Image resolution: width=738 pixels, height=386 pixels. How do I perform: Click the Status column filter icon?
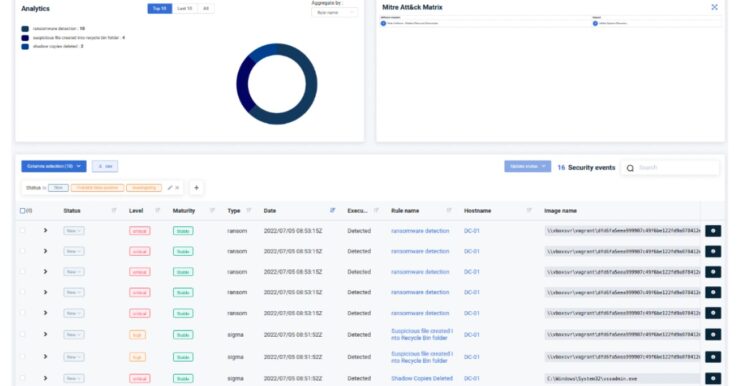[x=113, y=210]
